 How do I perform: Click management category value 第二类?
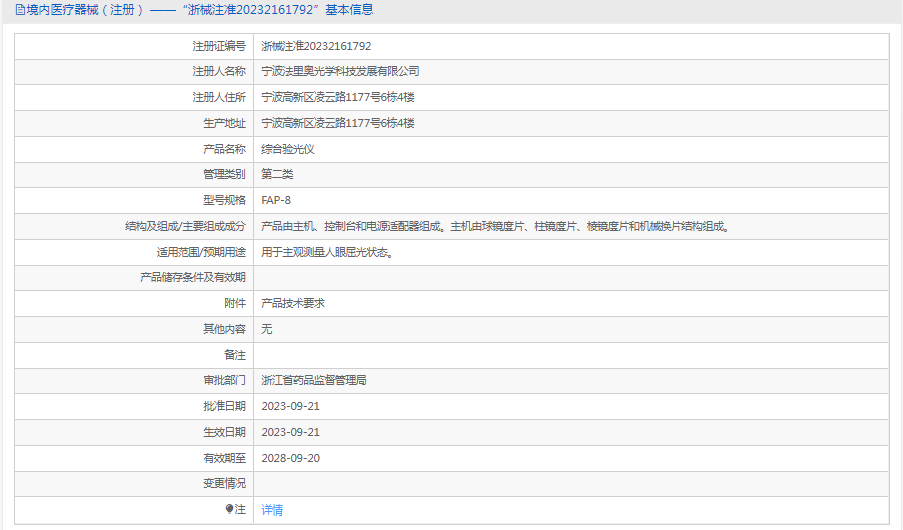click(277, 174)
